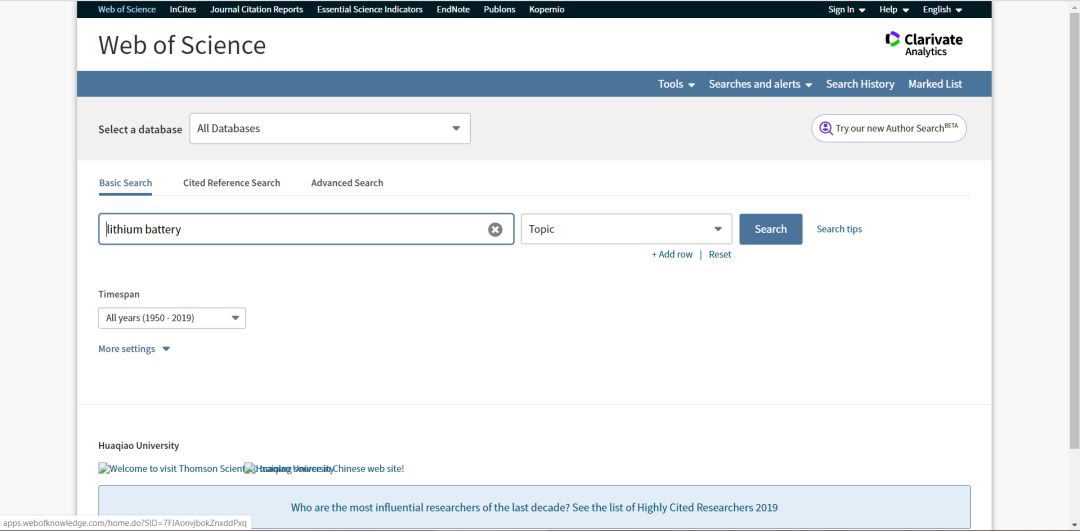Open InCites from top bar

[183, 10]
